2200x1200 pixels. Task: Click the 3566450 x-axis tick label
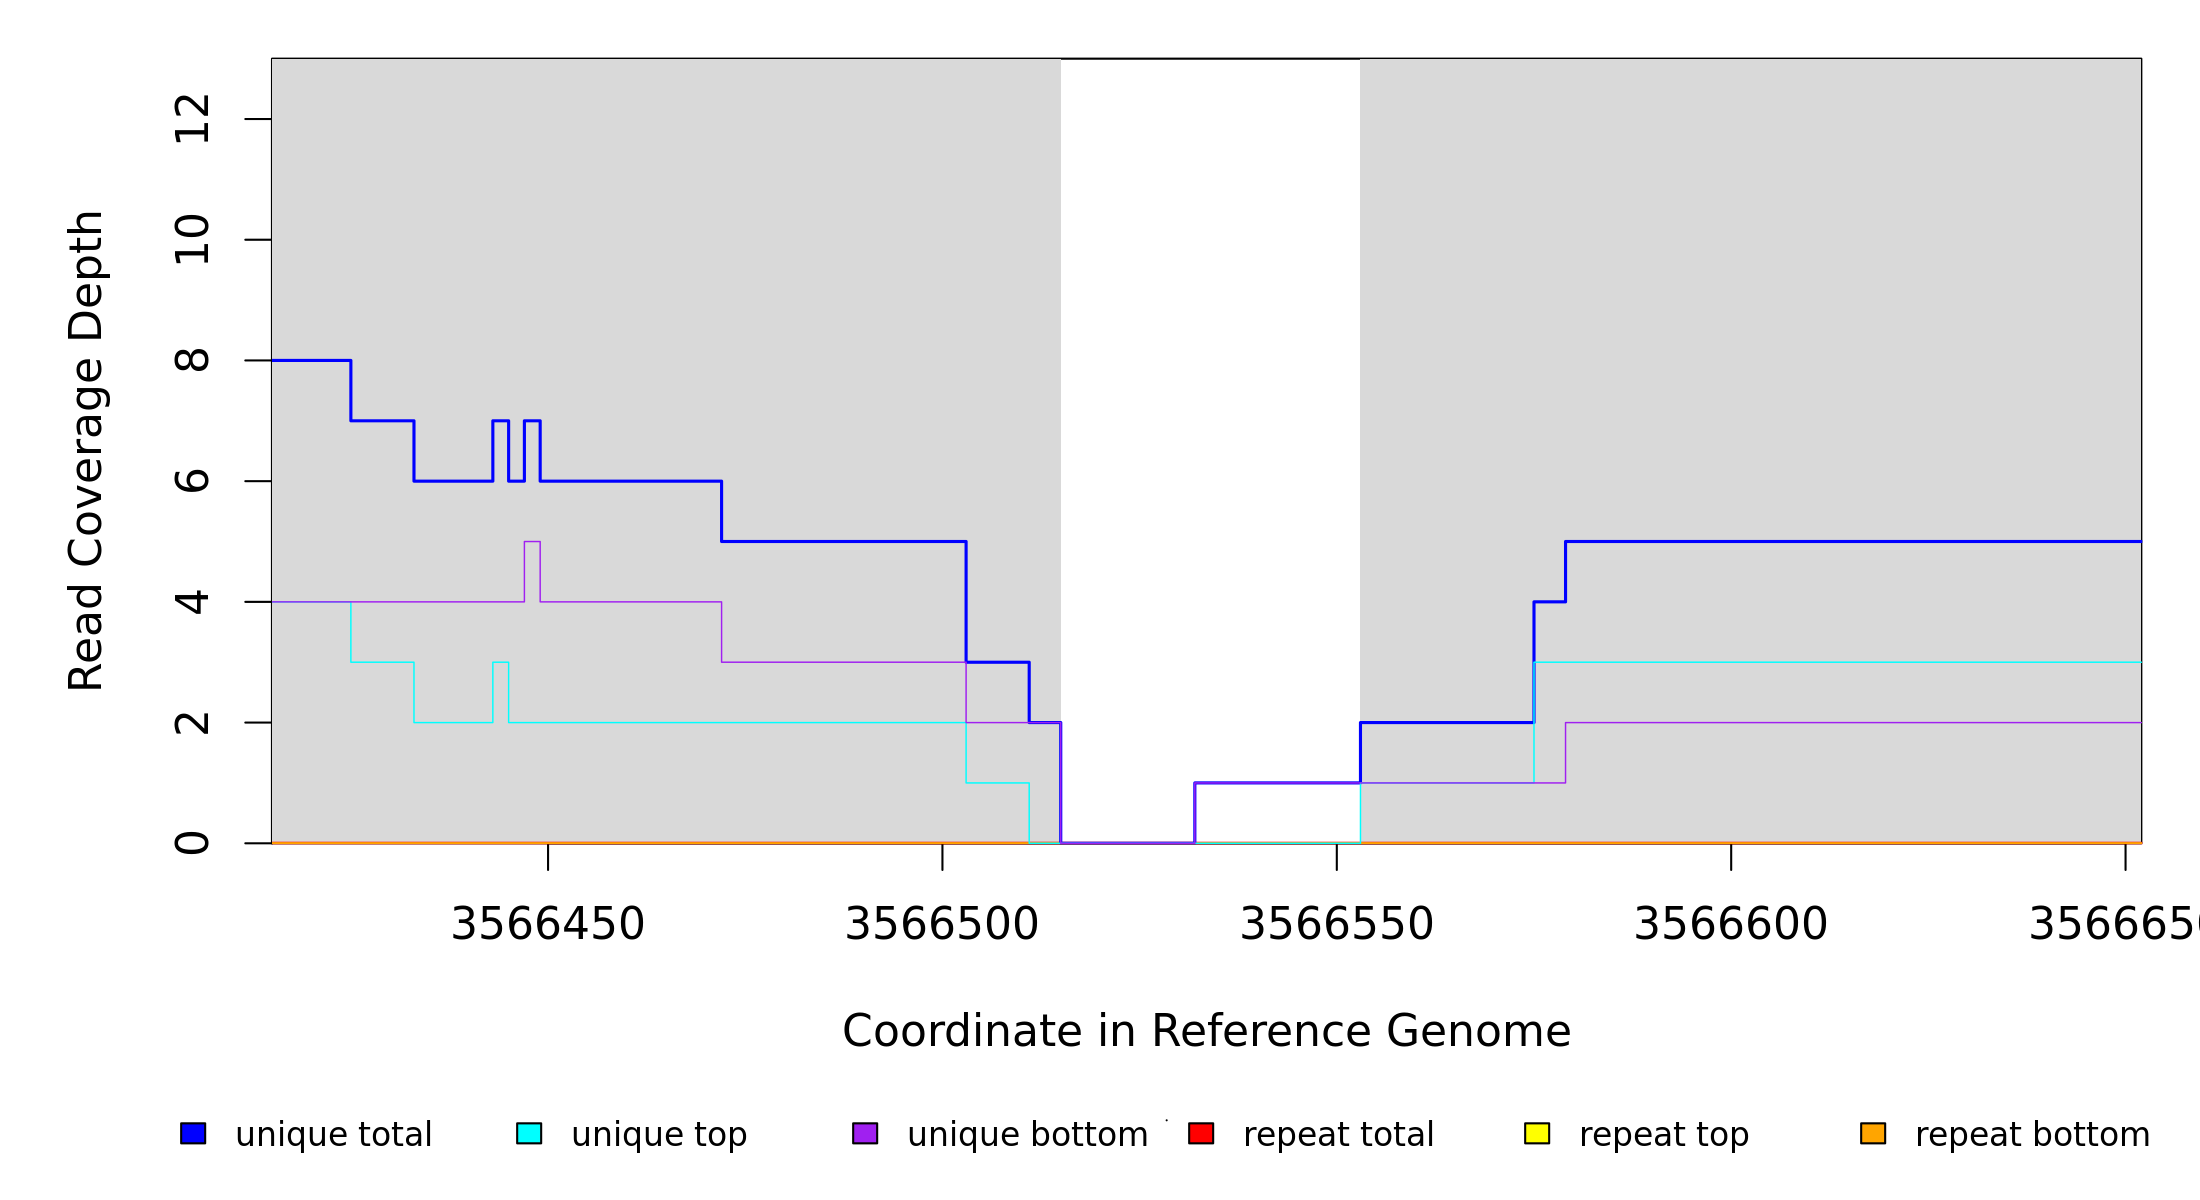click(548, 924)
